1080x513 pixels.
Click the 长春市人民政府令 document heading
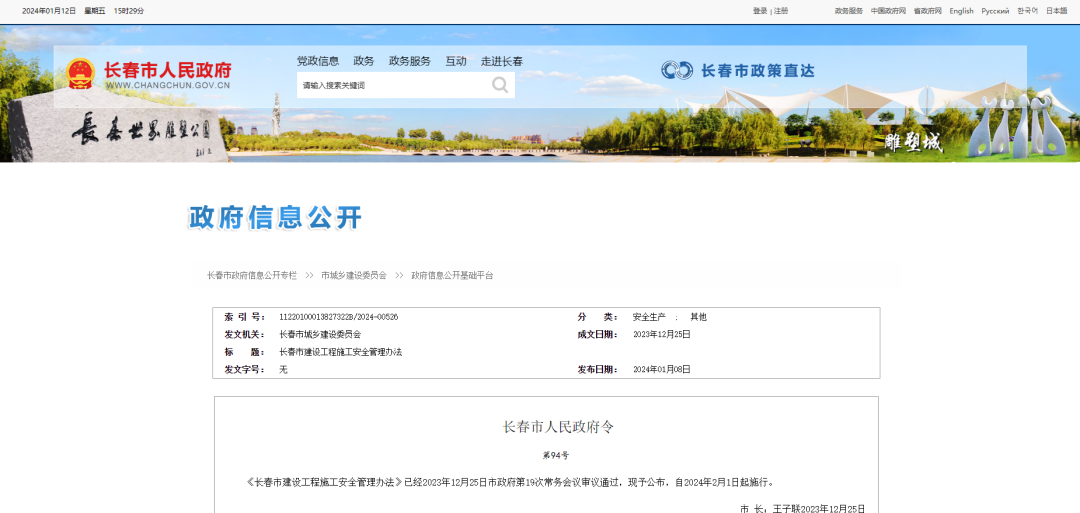558,427
